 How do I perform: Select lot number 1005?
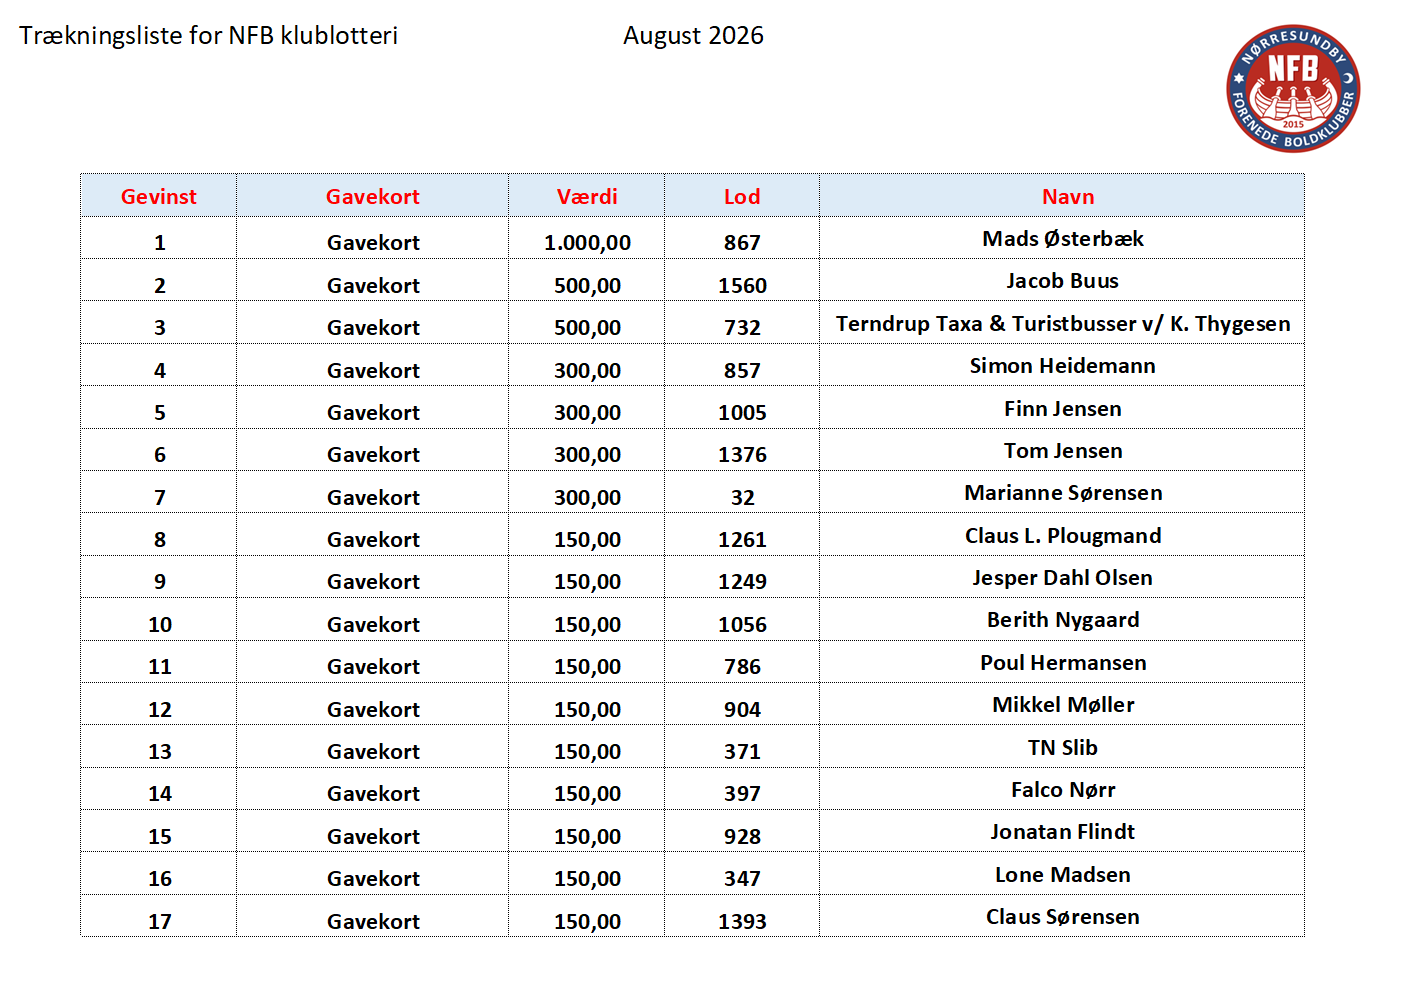click(x=742, y=412)
